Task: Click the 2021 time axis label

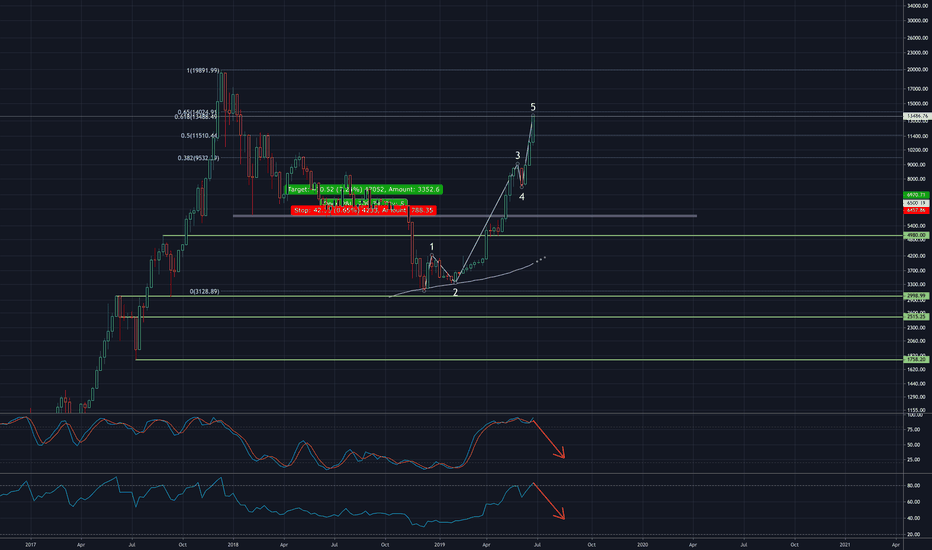Action: point(845,544)
